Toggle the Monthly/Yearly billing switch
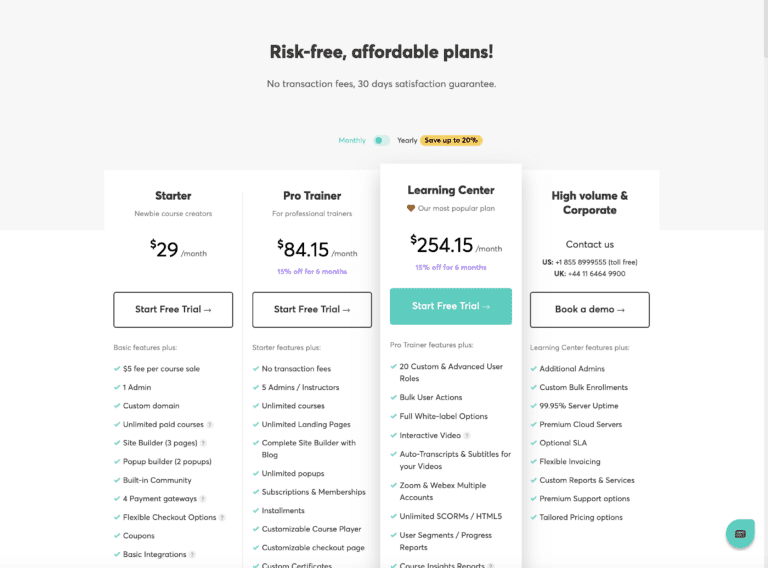 click(381, 141)
